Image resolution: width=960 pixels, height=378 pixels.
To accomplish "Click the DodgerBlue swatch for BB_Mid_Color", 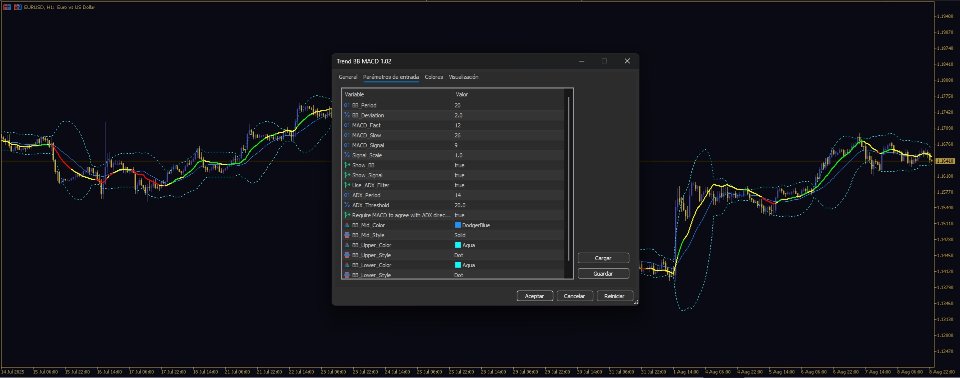I will [458, 225].
